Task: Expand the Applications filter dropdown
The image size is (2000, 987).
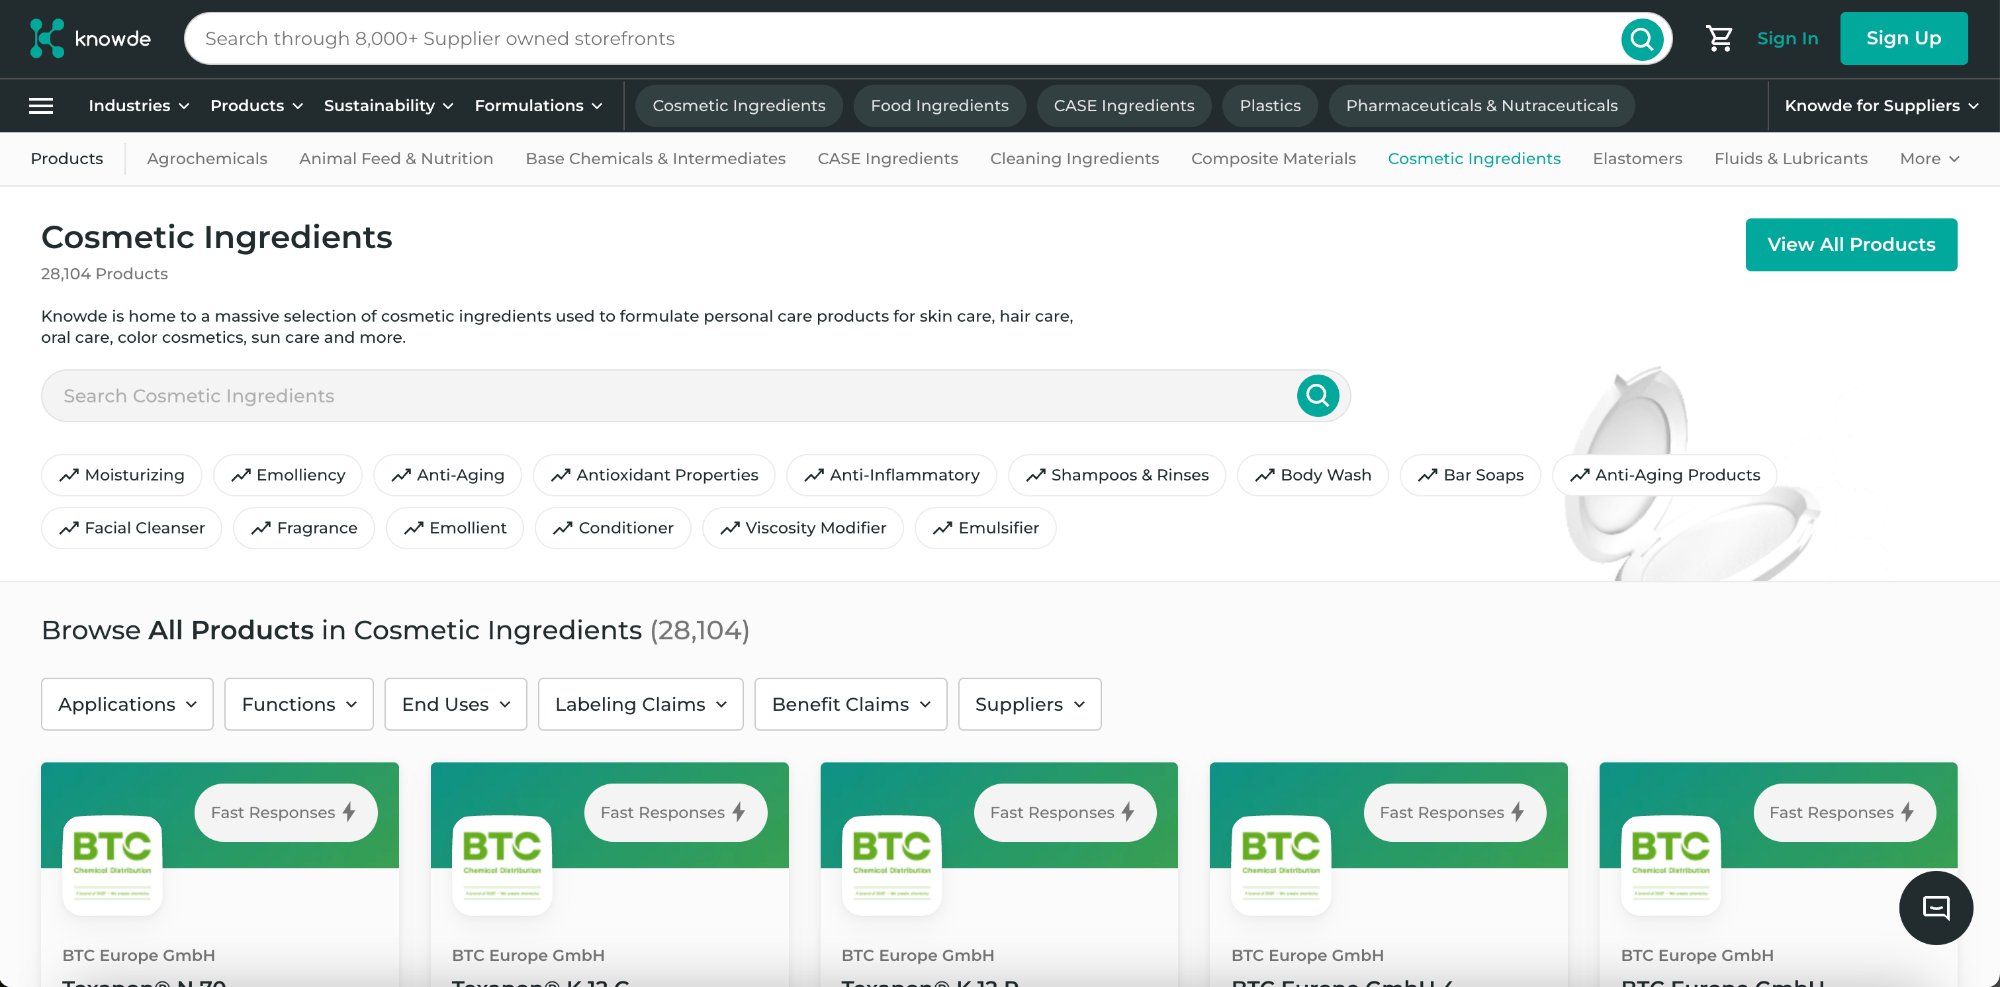Action: coord(126,704)
